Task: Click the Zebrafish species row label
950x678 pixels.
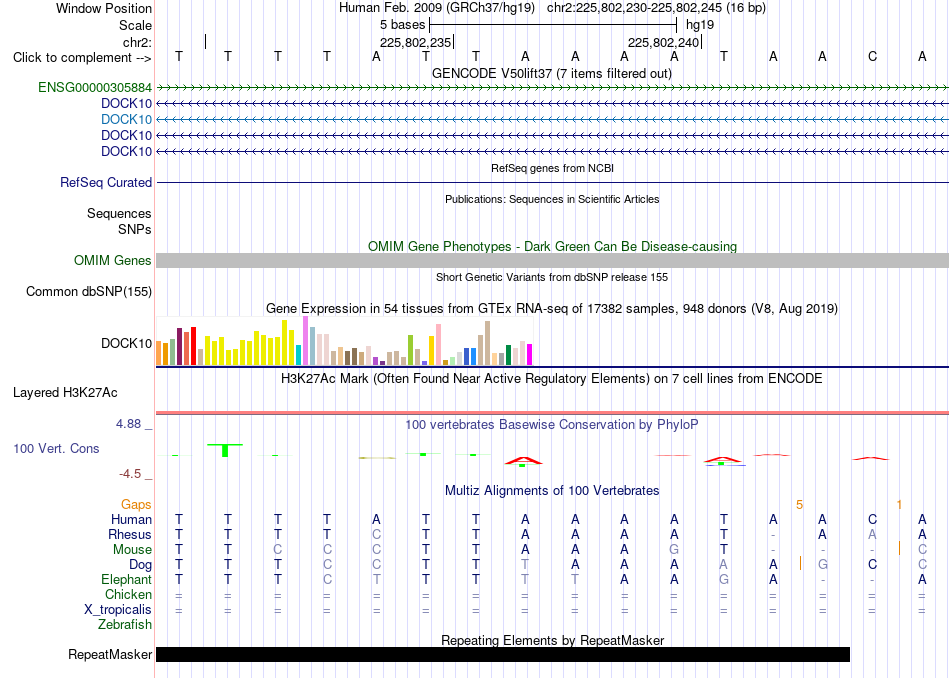Action: (125, 625)
